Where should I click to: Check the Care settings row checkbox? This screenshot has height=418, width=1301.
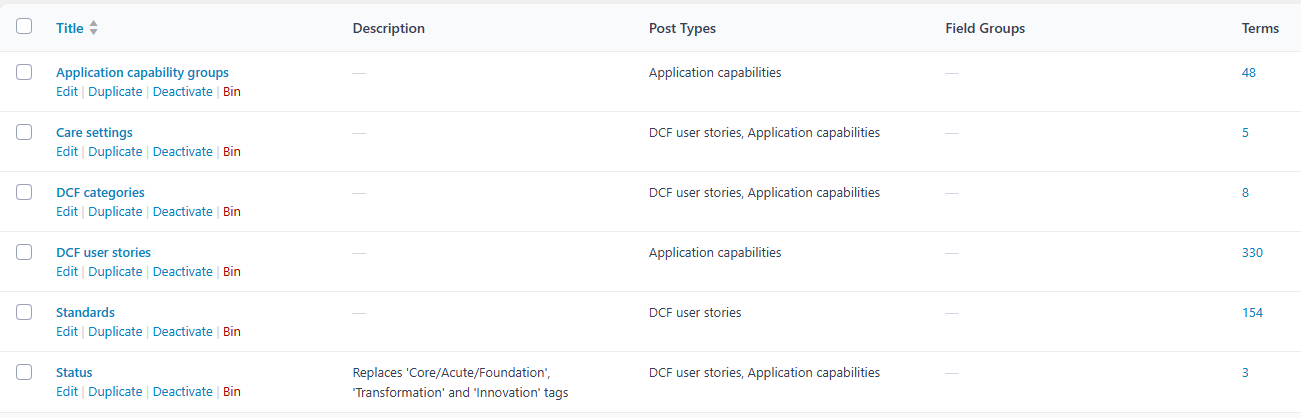click(24, 132)
